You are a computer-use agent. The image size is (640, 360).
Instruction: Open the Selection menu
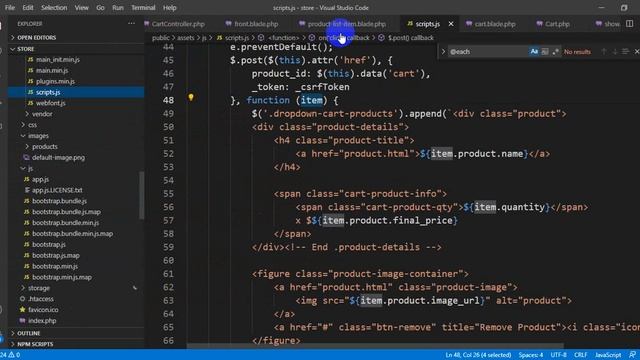pos(54,8)
